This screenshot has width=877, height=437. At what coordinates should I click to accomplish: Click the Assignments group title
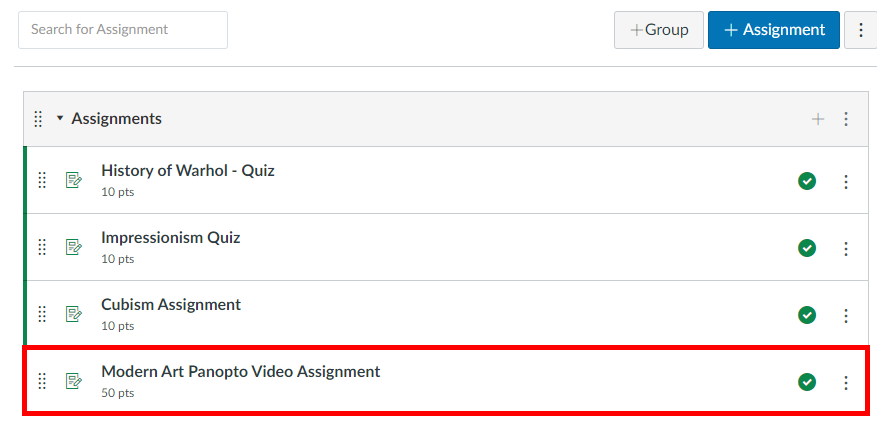pos(116,119)
